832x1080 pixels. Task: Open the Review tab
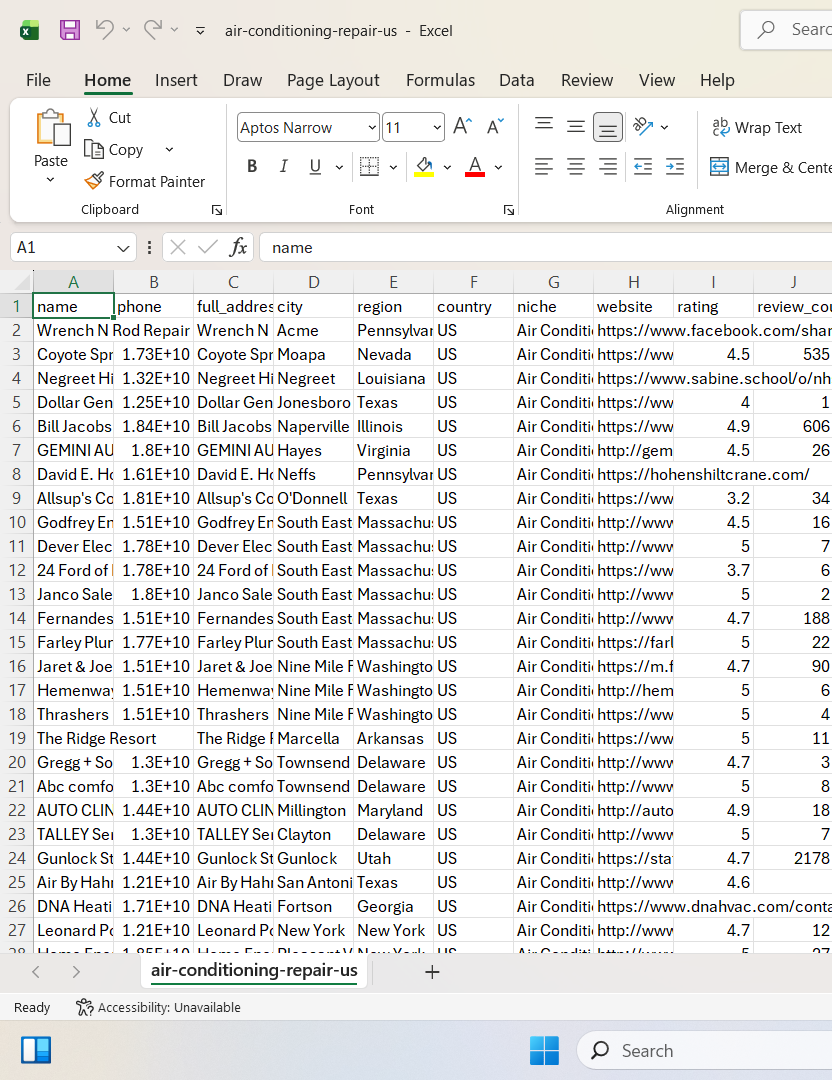coord(587,81)
